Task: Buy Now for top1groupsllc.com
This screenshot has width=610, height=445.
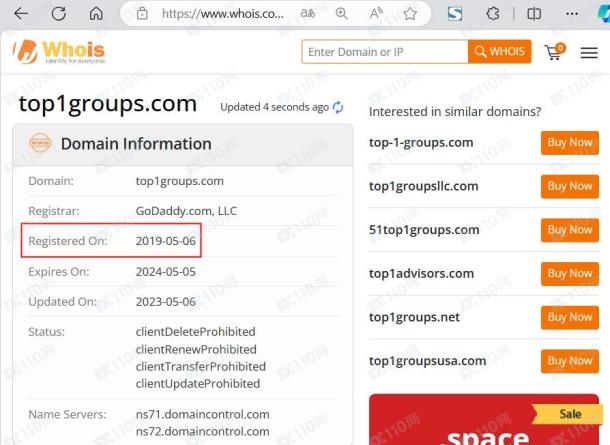Action: click(x=570, y=186)
